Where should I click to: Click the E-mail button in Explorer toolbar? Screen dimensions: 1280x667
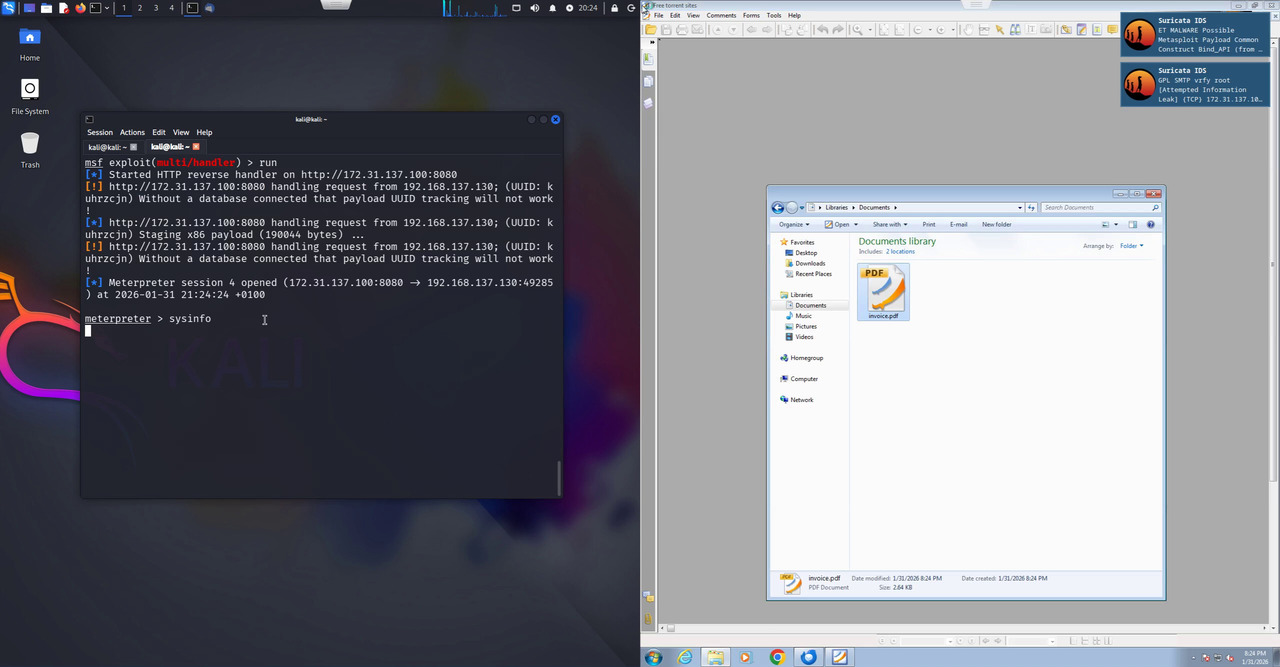[959, 225]
